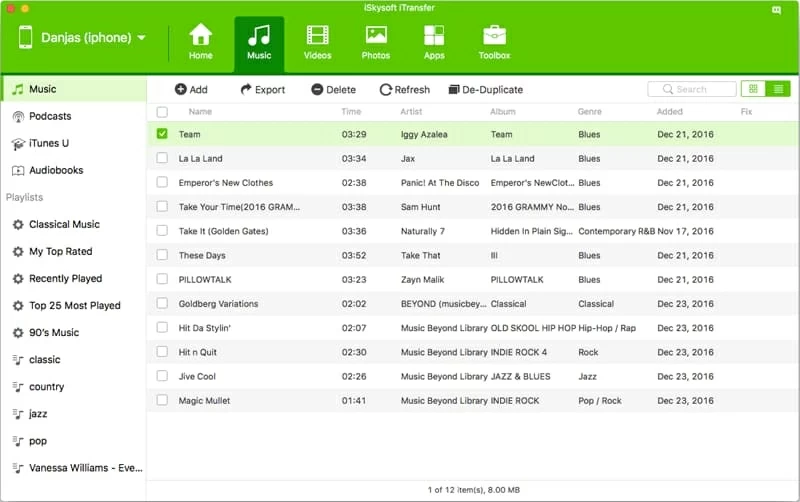Image resolution: width=800 pixels, height=502 pixels.
Task: Switch to grid view icon
Action: tap(755, 89)
